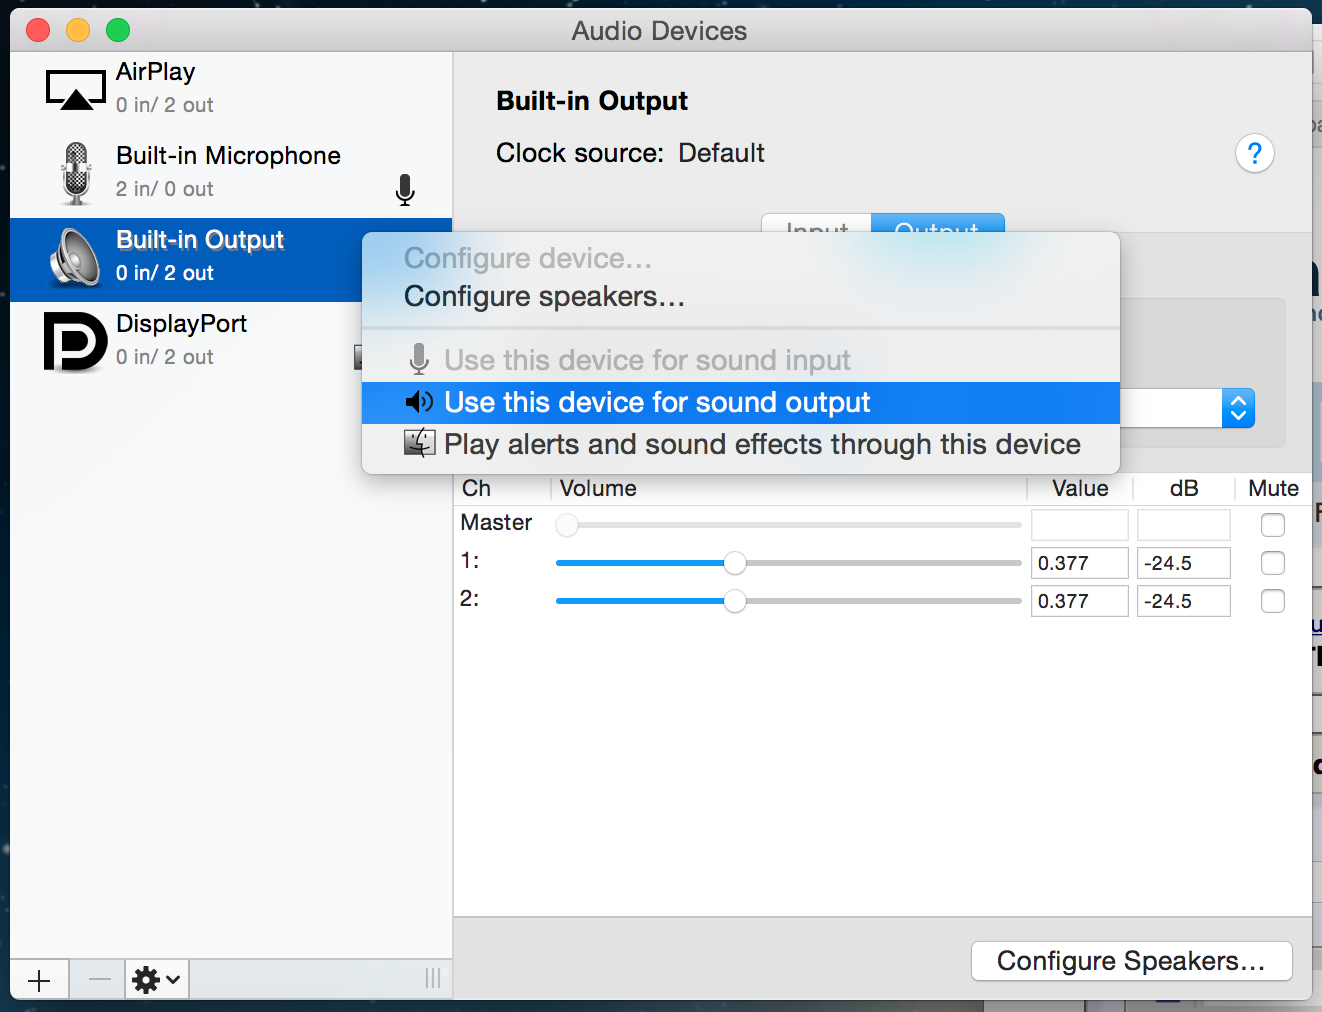Click the default input microphone indicator icon

[x=405, y=189]
